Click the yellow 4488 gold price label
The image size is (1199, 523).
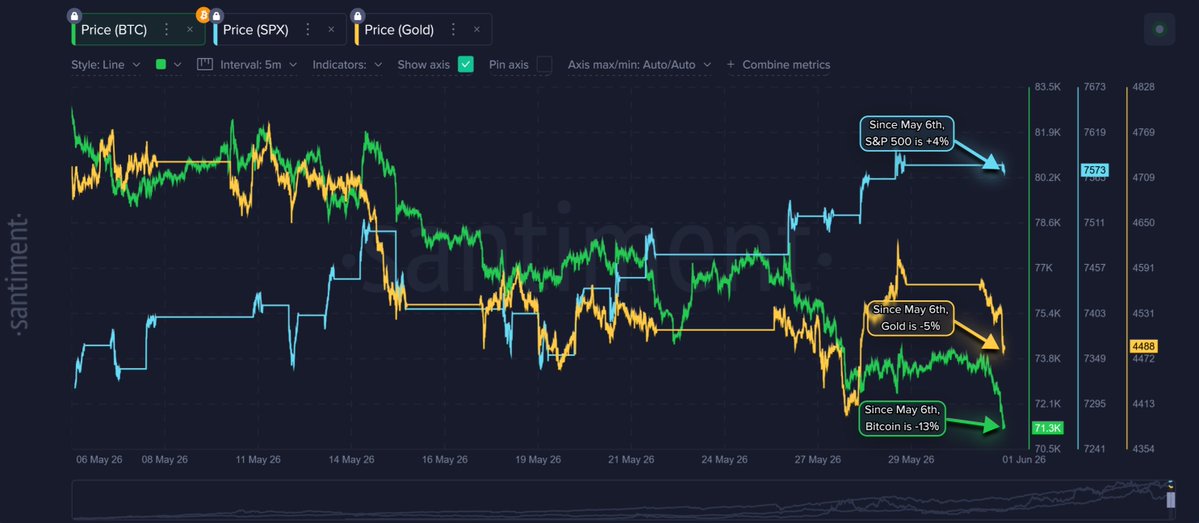click(1143, 346)
